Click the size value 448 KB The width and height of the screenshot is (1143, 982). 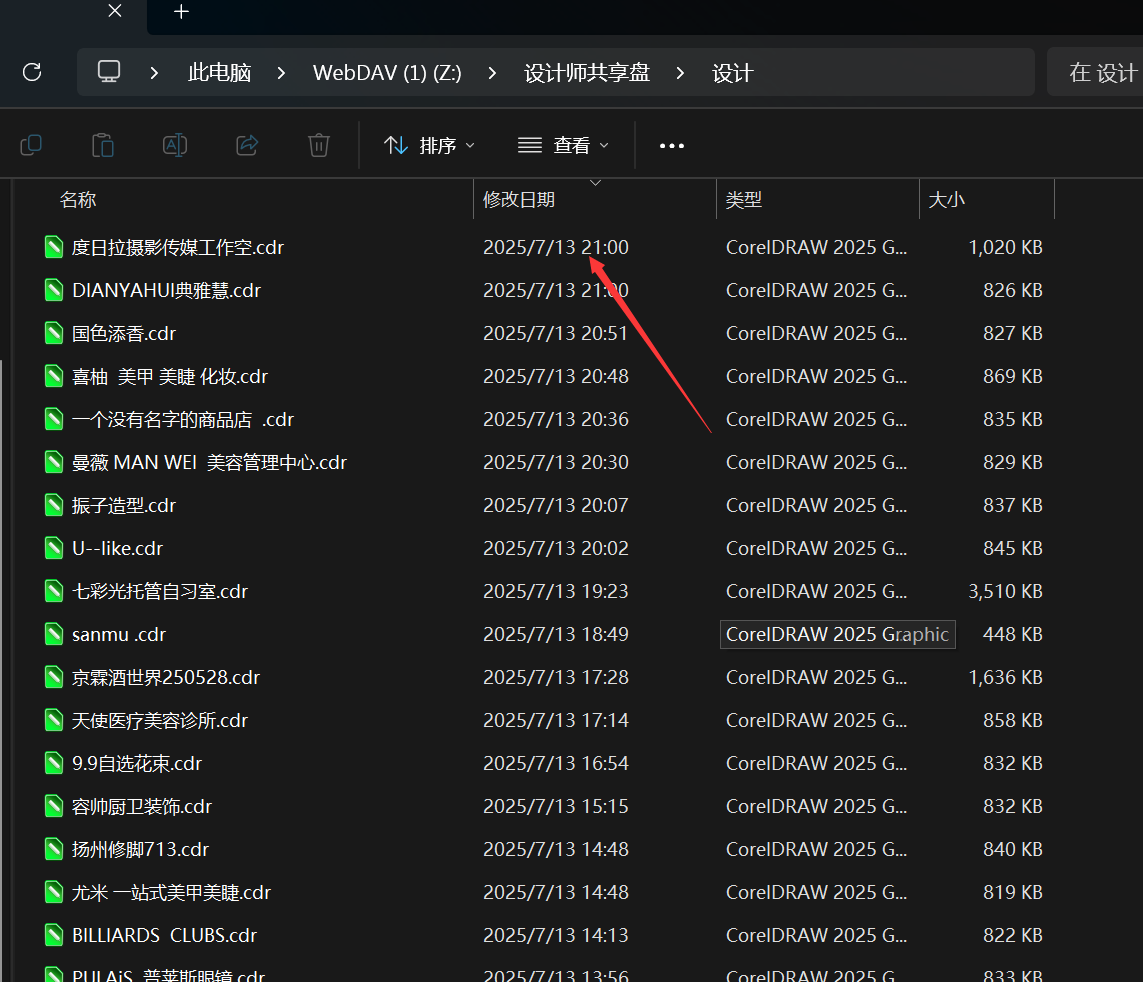click(1013, 634)
